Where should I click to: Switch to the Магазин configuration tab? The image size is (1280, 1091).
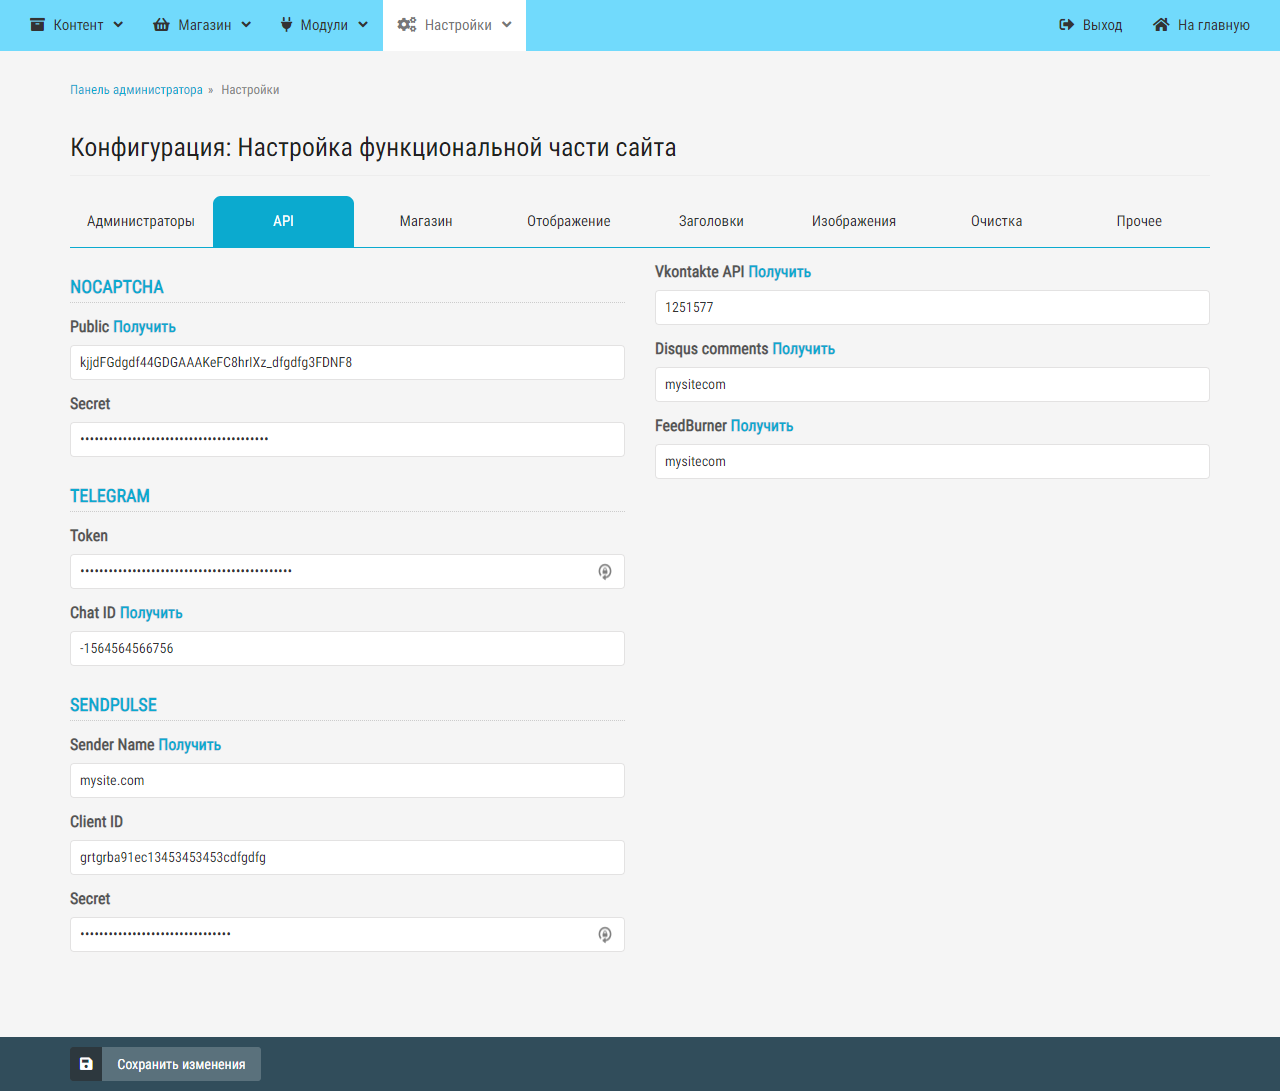(426, 221)
